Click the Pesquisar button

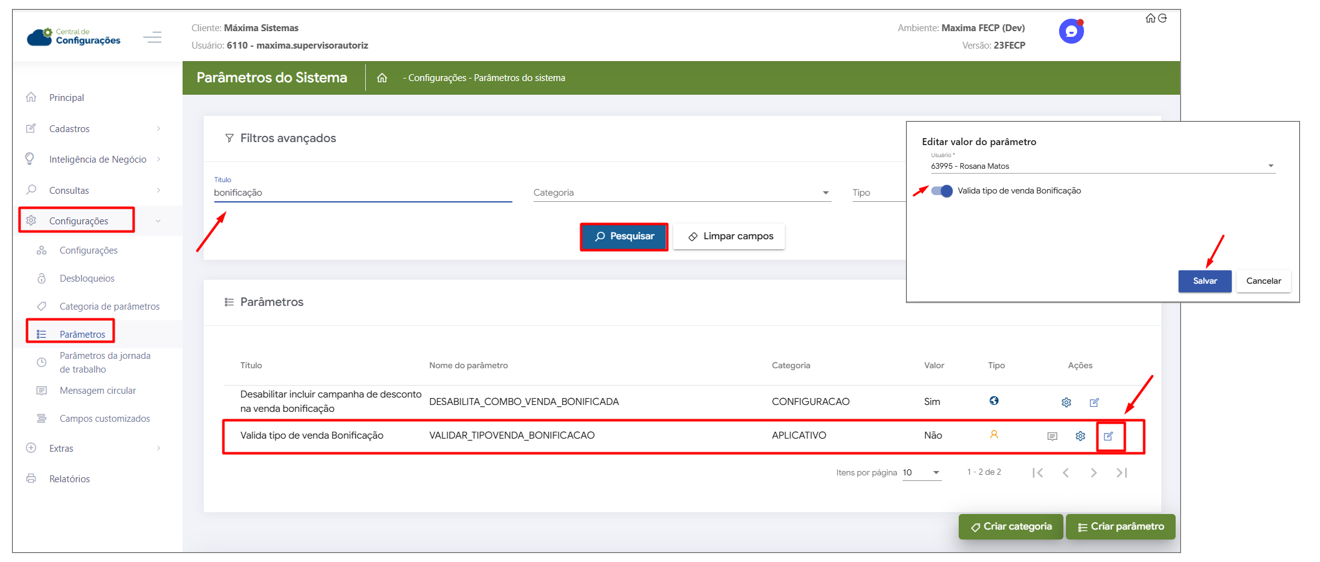[x=624, y=237]
